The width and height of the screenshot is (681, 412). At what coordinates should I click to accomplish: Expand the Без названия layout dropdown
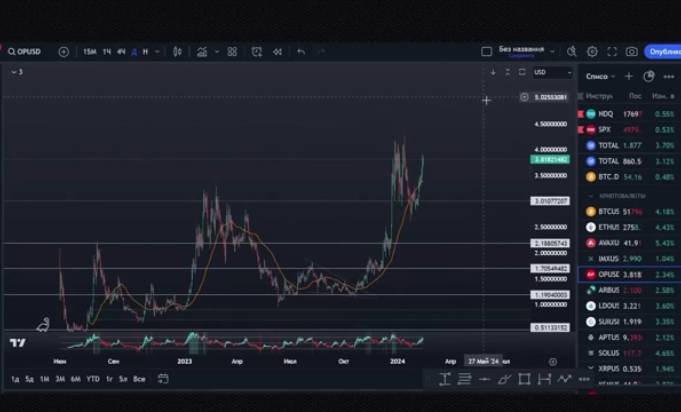pos(552,52)
